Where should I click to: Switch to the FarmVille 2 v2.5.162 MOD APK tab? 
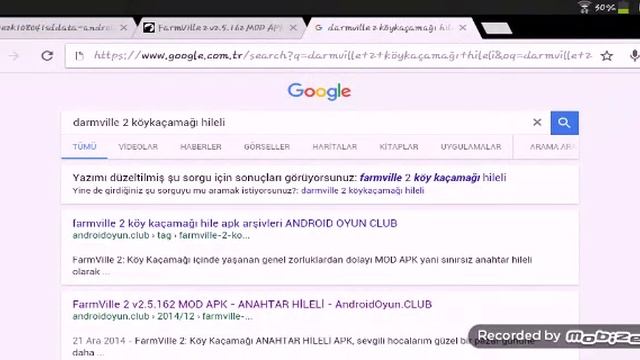pos(220,28)
